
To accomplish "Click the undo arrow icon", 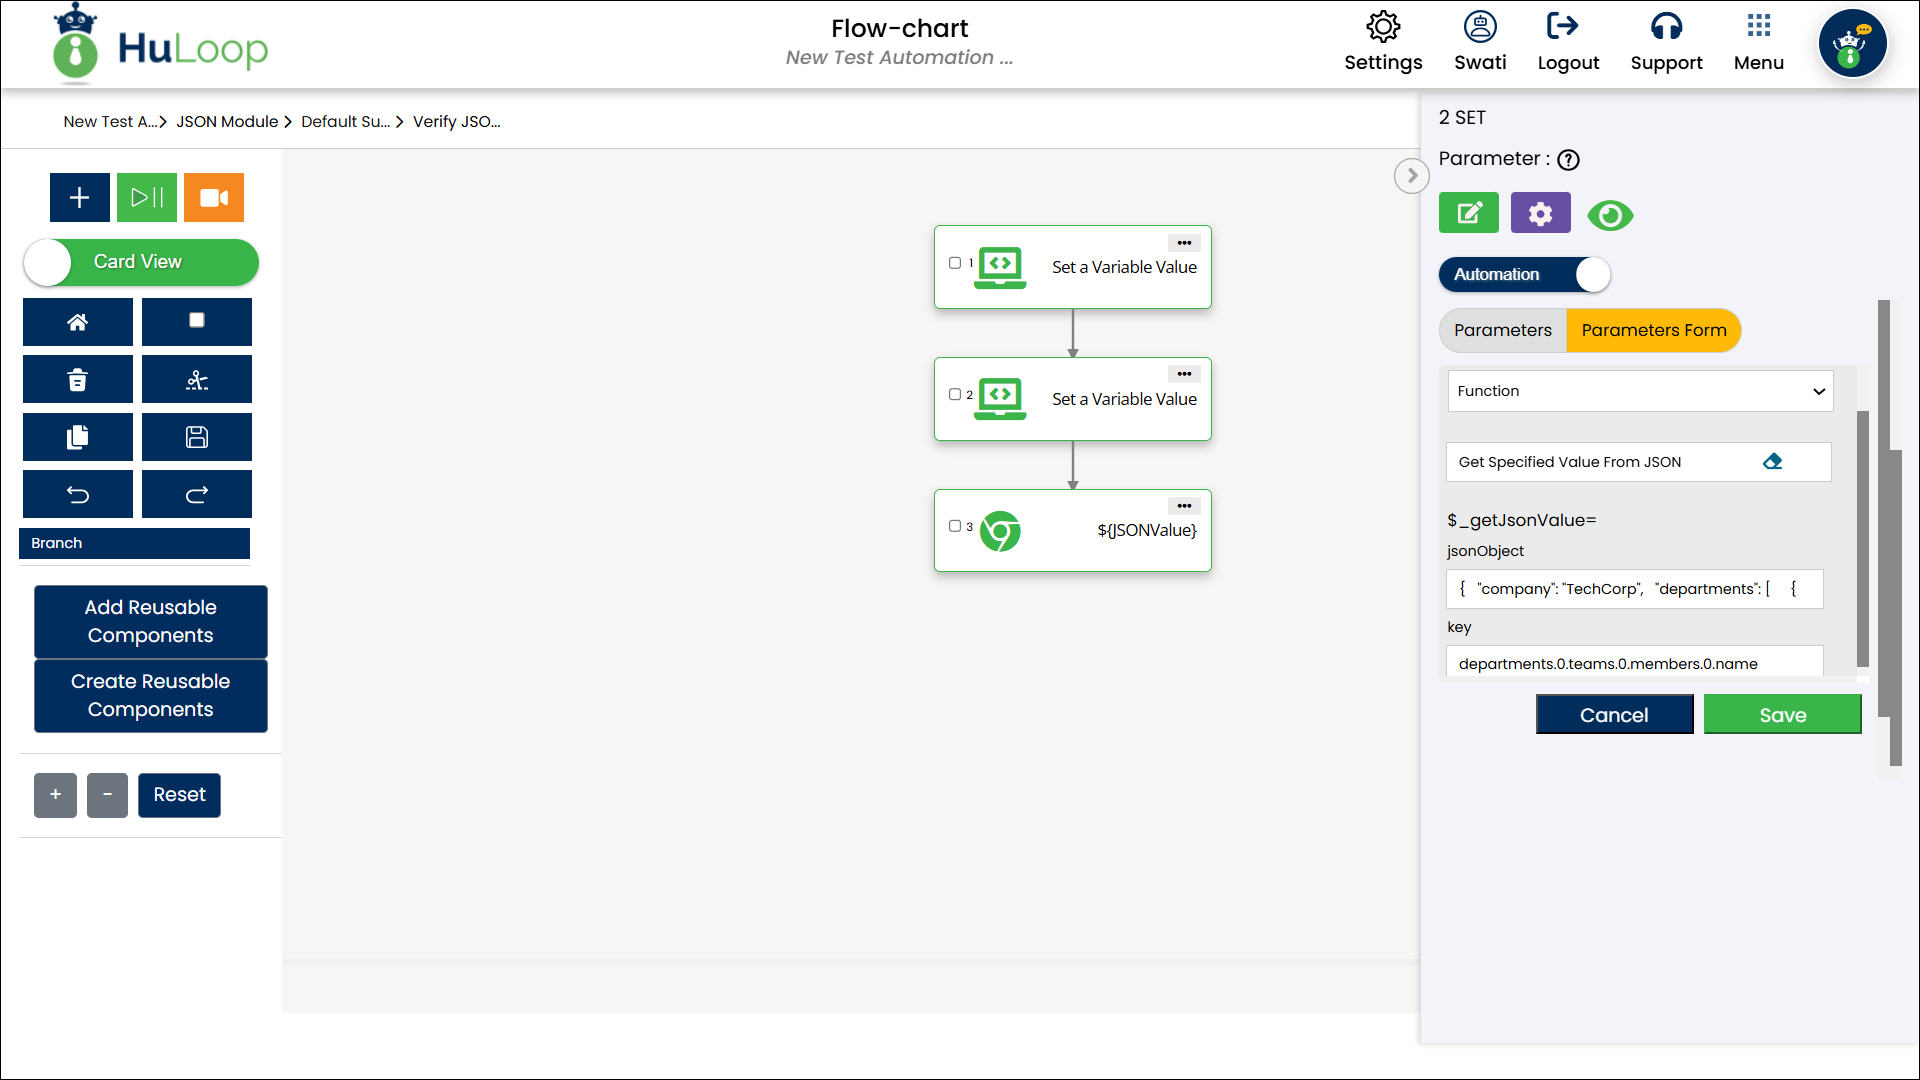I will tap(78, 495).
